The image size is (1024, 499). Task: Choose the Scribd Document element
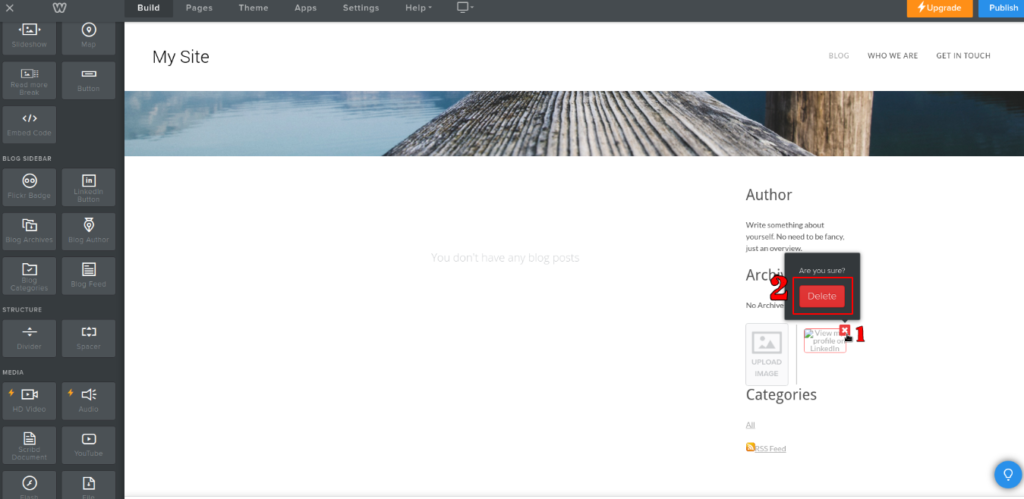(29, 445)
